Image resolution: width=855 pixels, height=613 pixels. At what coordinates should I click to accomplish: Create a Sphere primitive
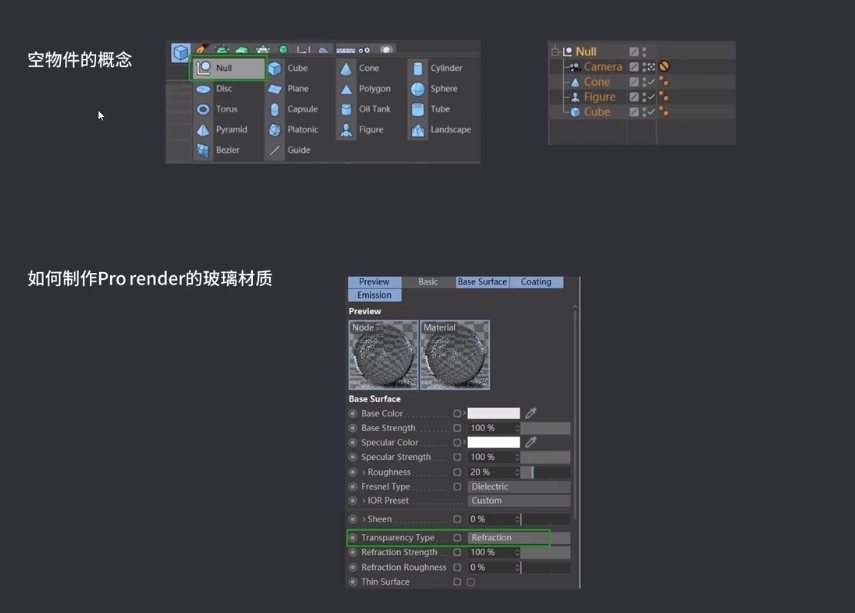435,89
